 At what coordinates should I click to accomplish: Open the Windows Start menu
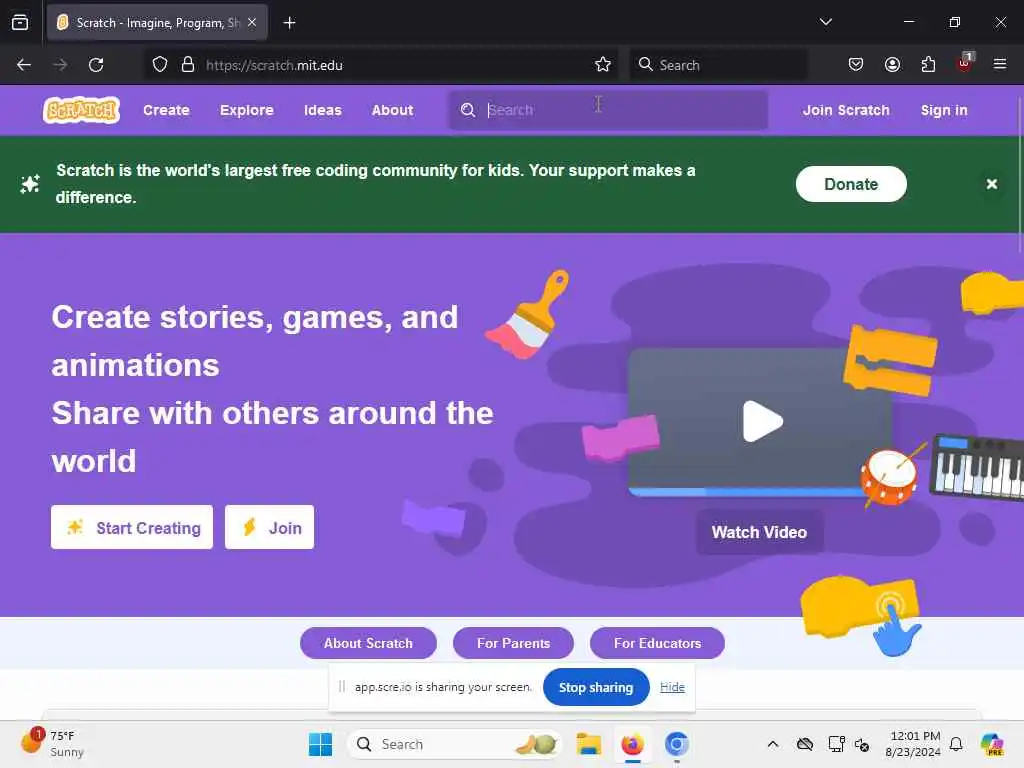(x=320, y=744)
